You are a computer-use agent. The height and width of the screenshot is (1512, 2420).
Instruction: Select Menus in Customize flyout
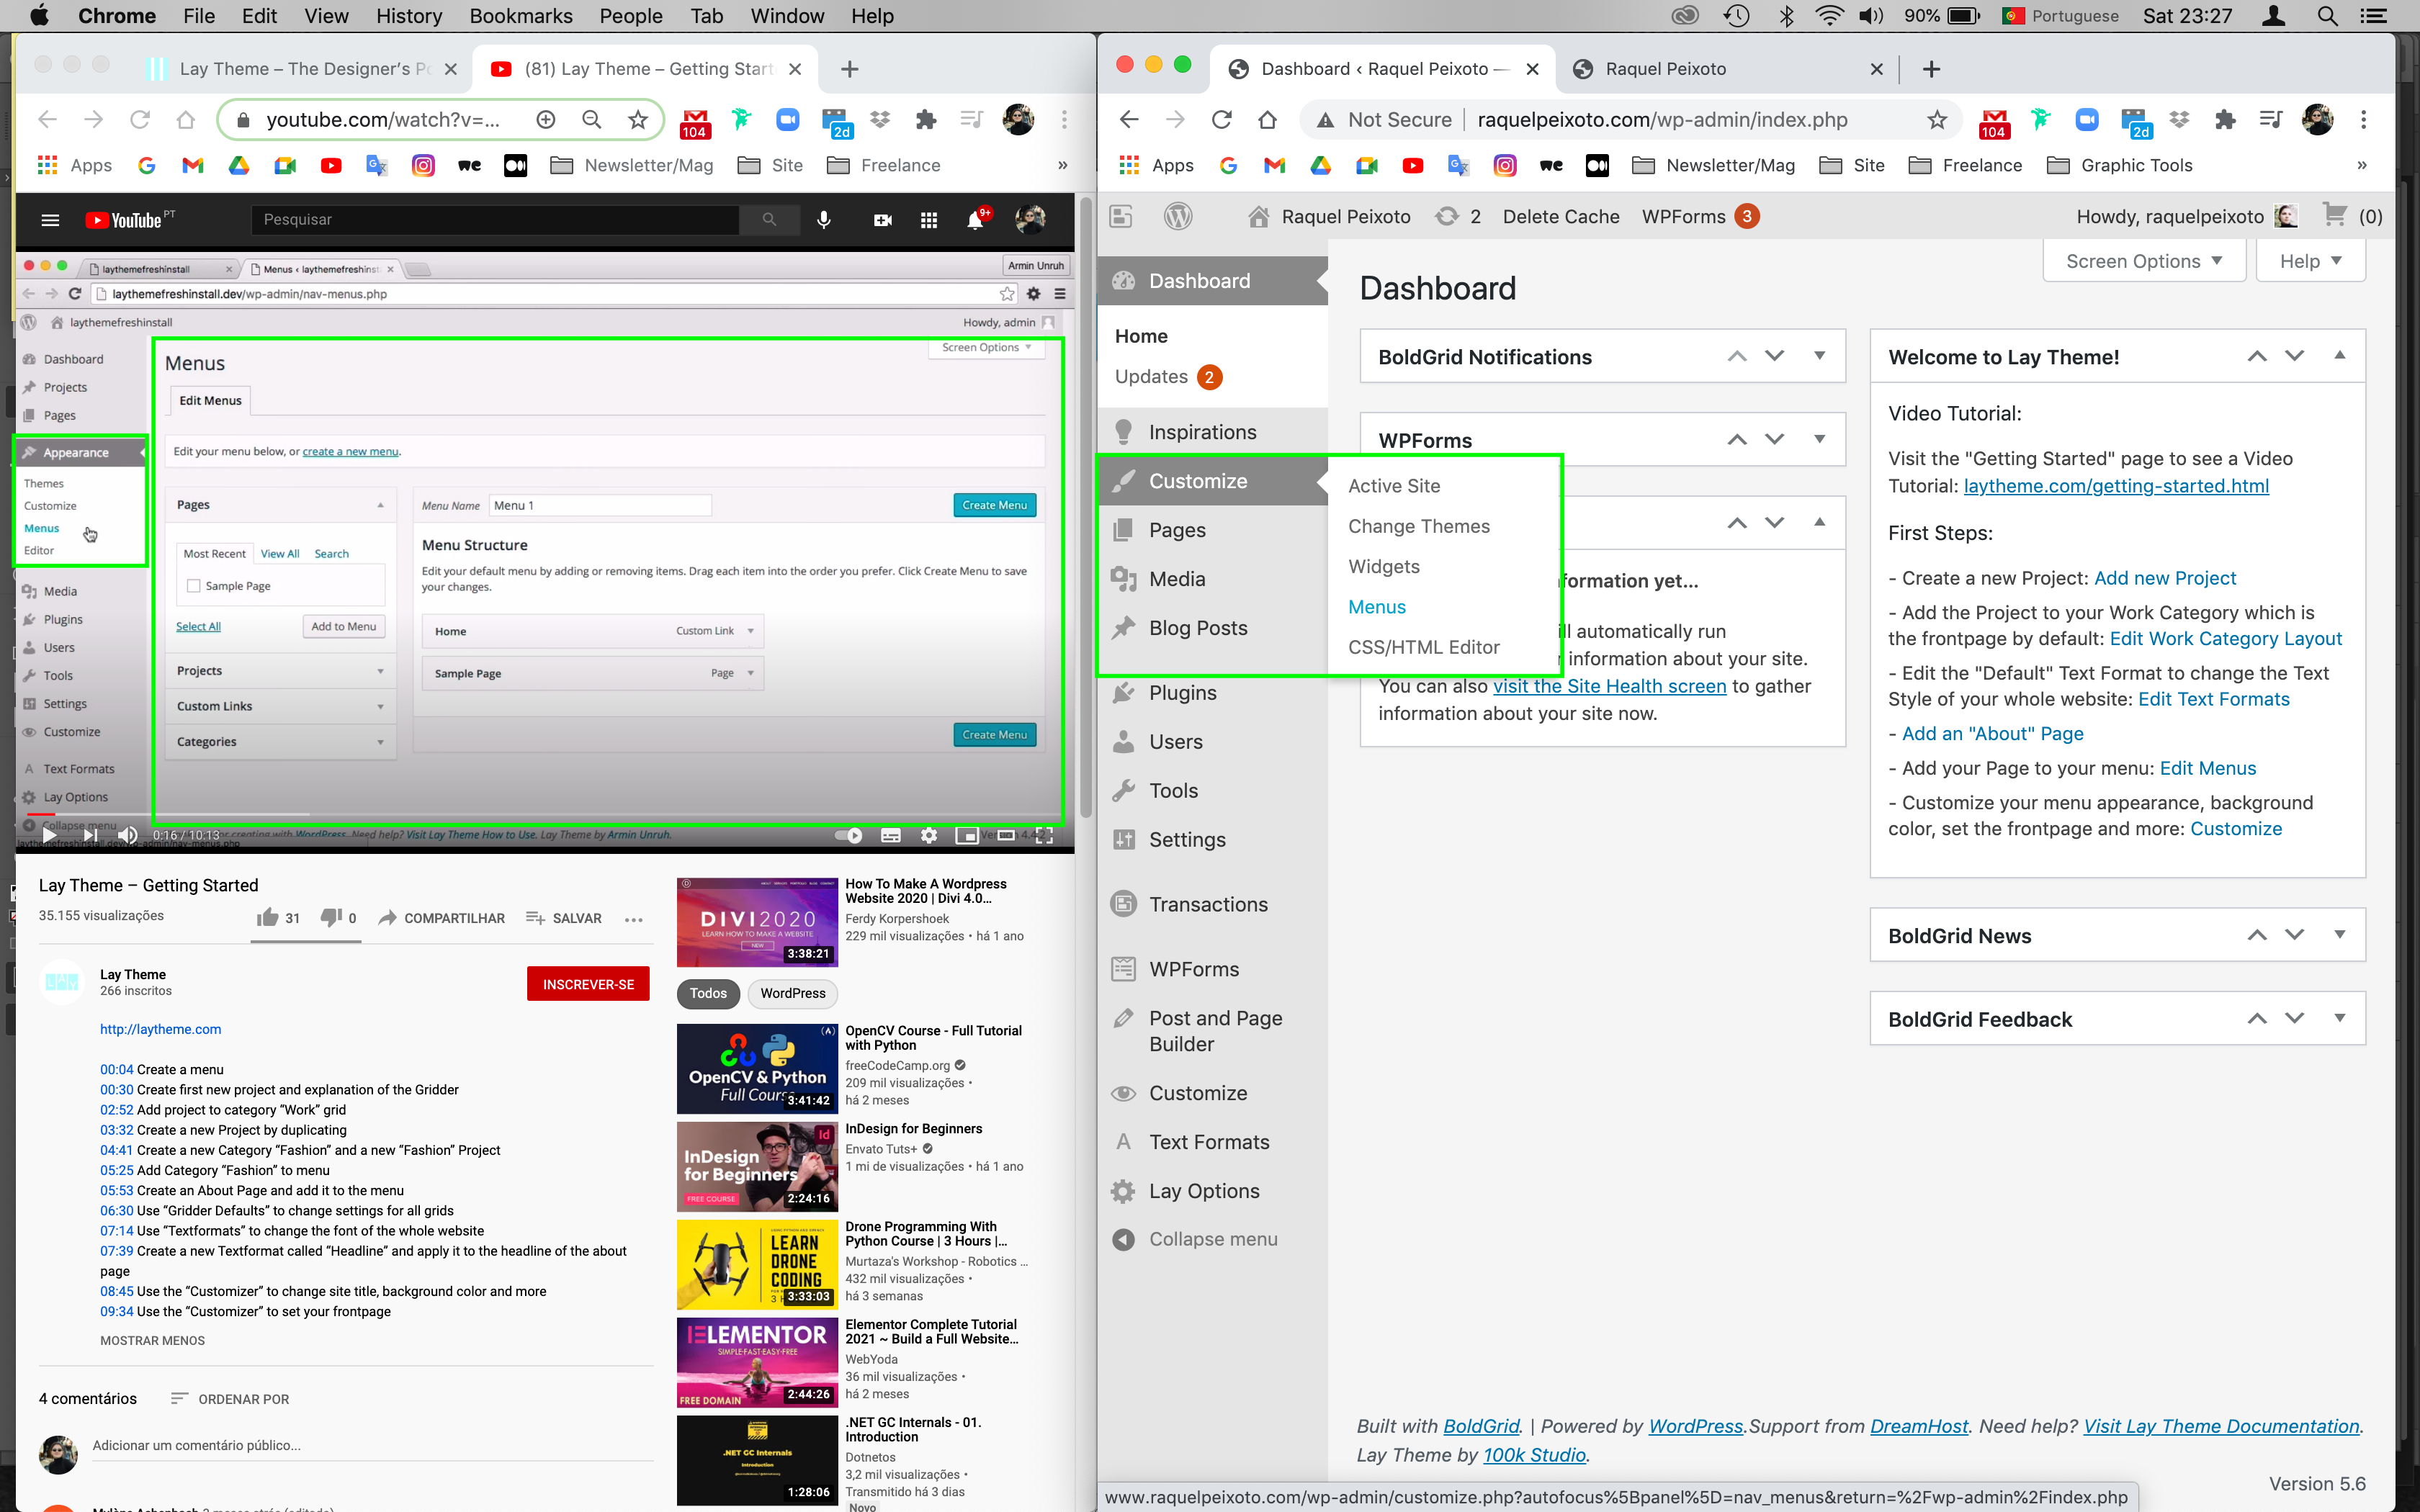(x=1376, y=607)
